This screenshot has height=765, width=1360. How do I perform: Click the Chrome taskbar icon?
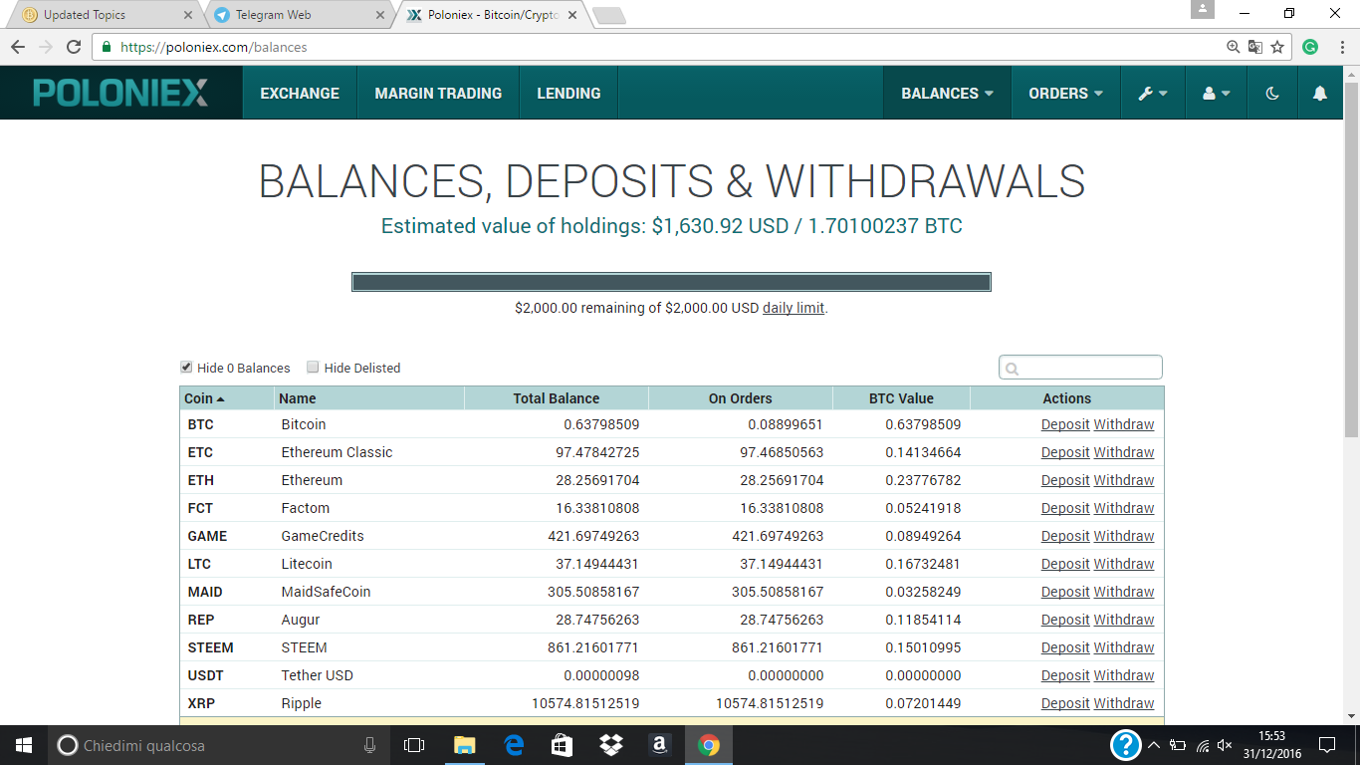point(708,745)
